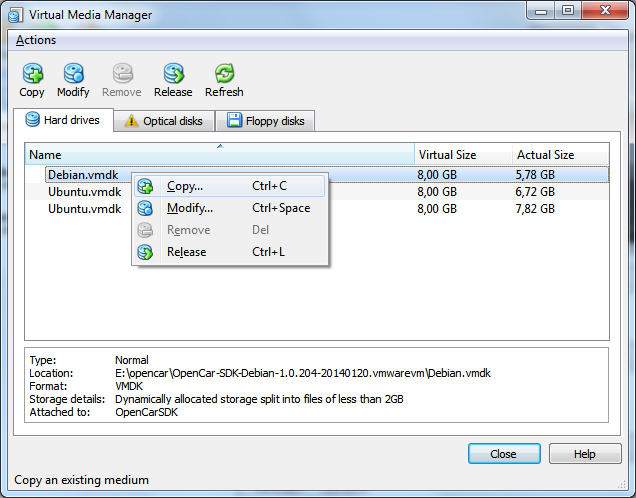
Task: Switch to the Hard drives tab
Action: [63, 120]
